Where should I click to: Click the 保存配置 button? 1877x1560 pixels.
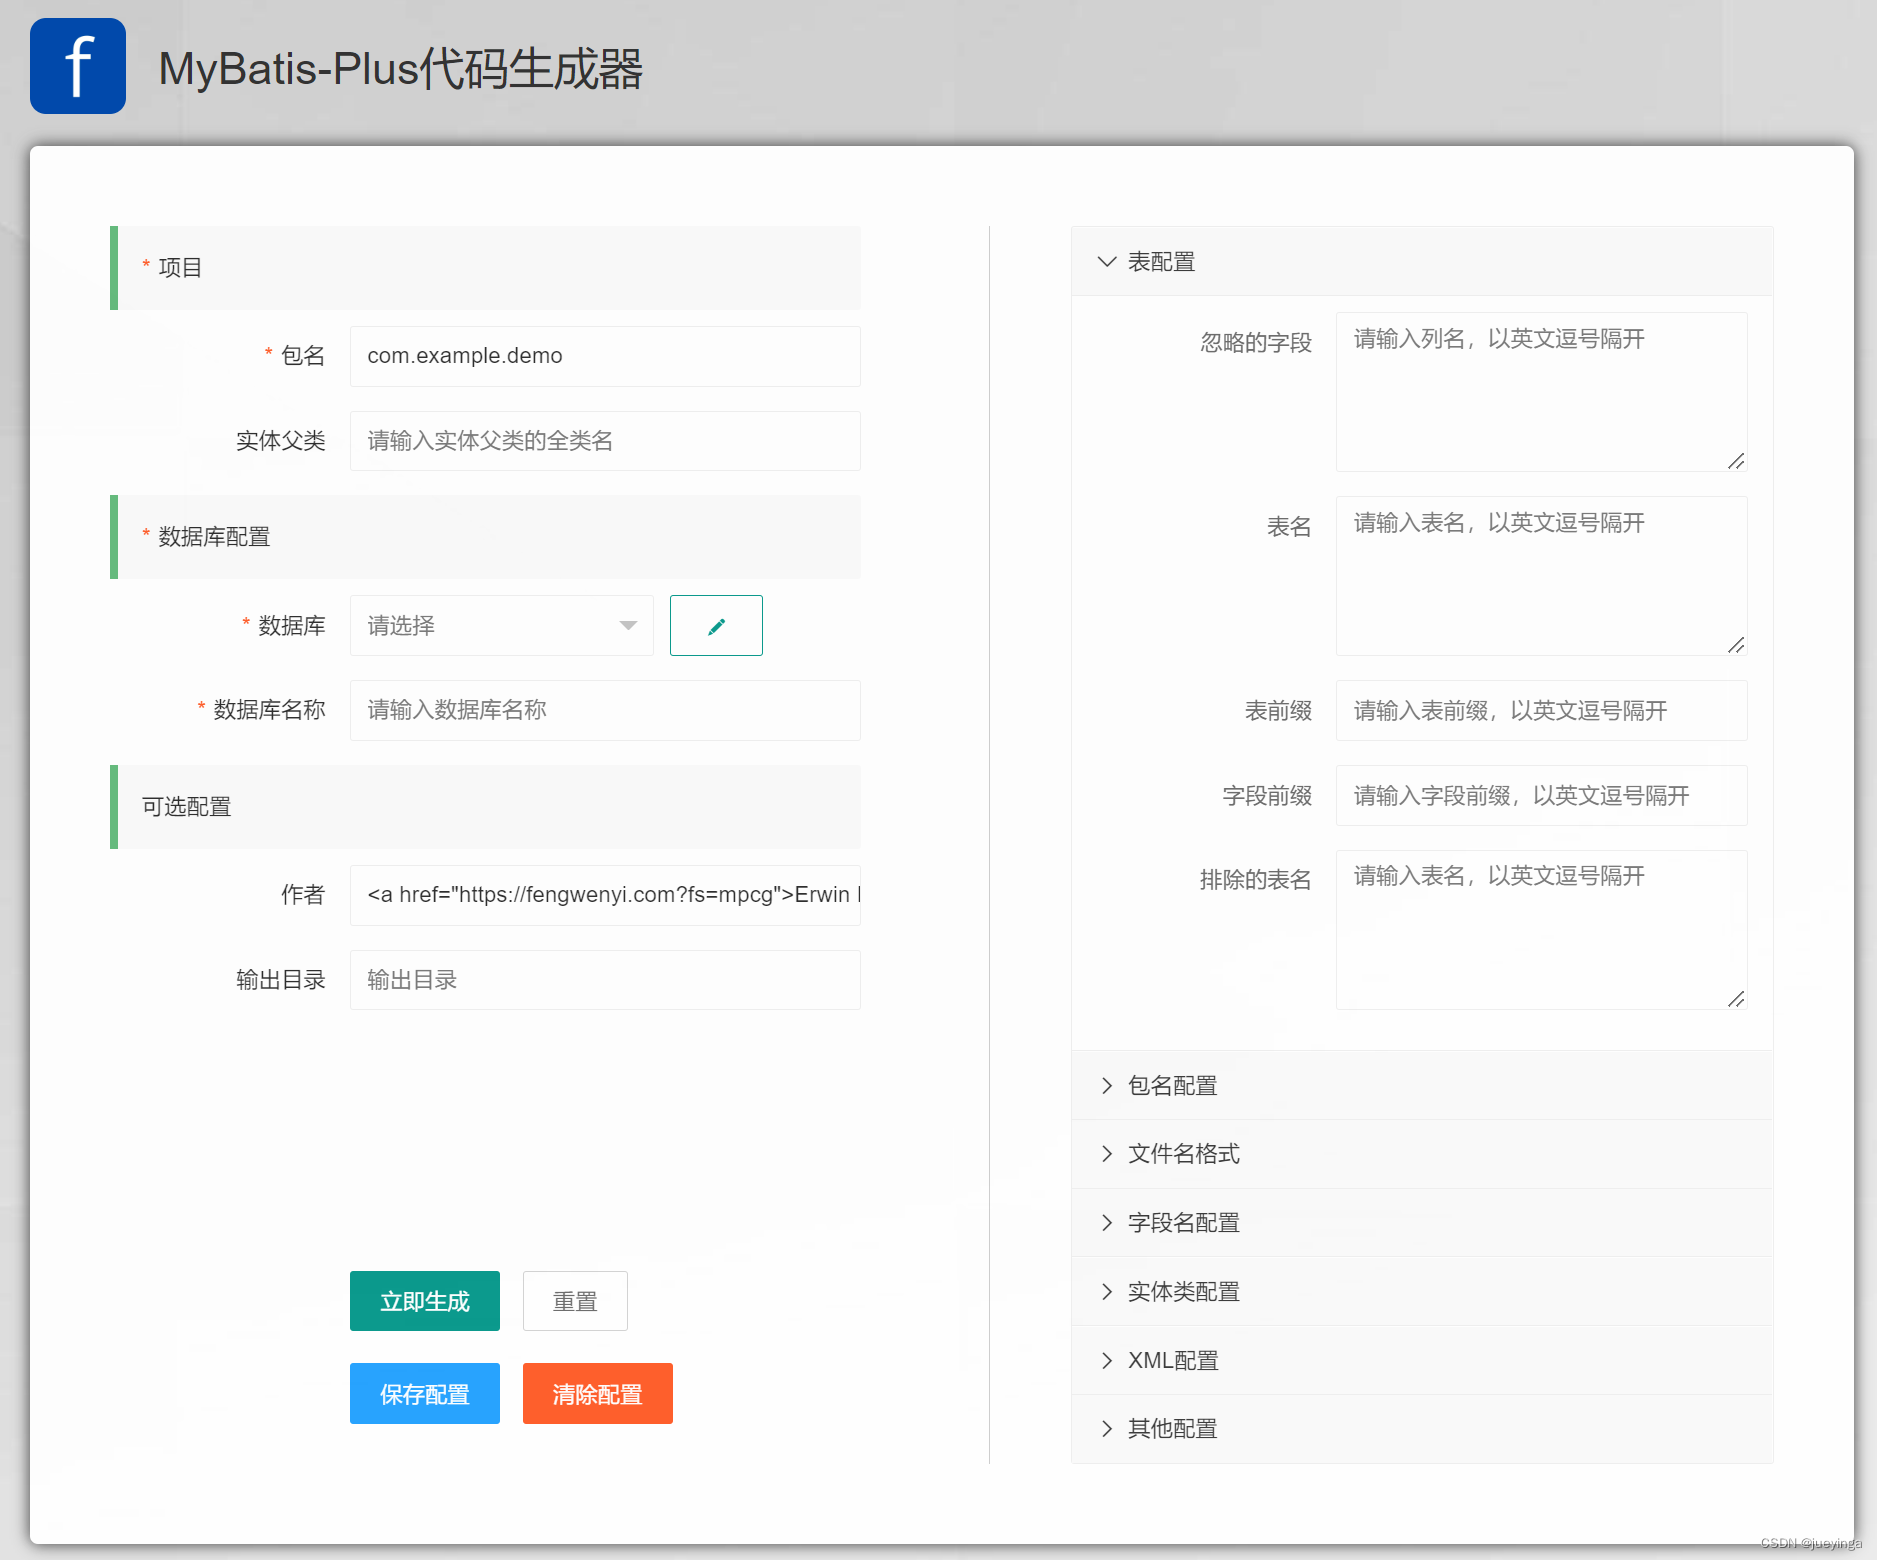425,1393
